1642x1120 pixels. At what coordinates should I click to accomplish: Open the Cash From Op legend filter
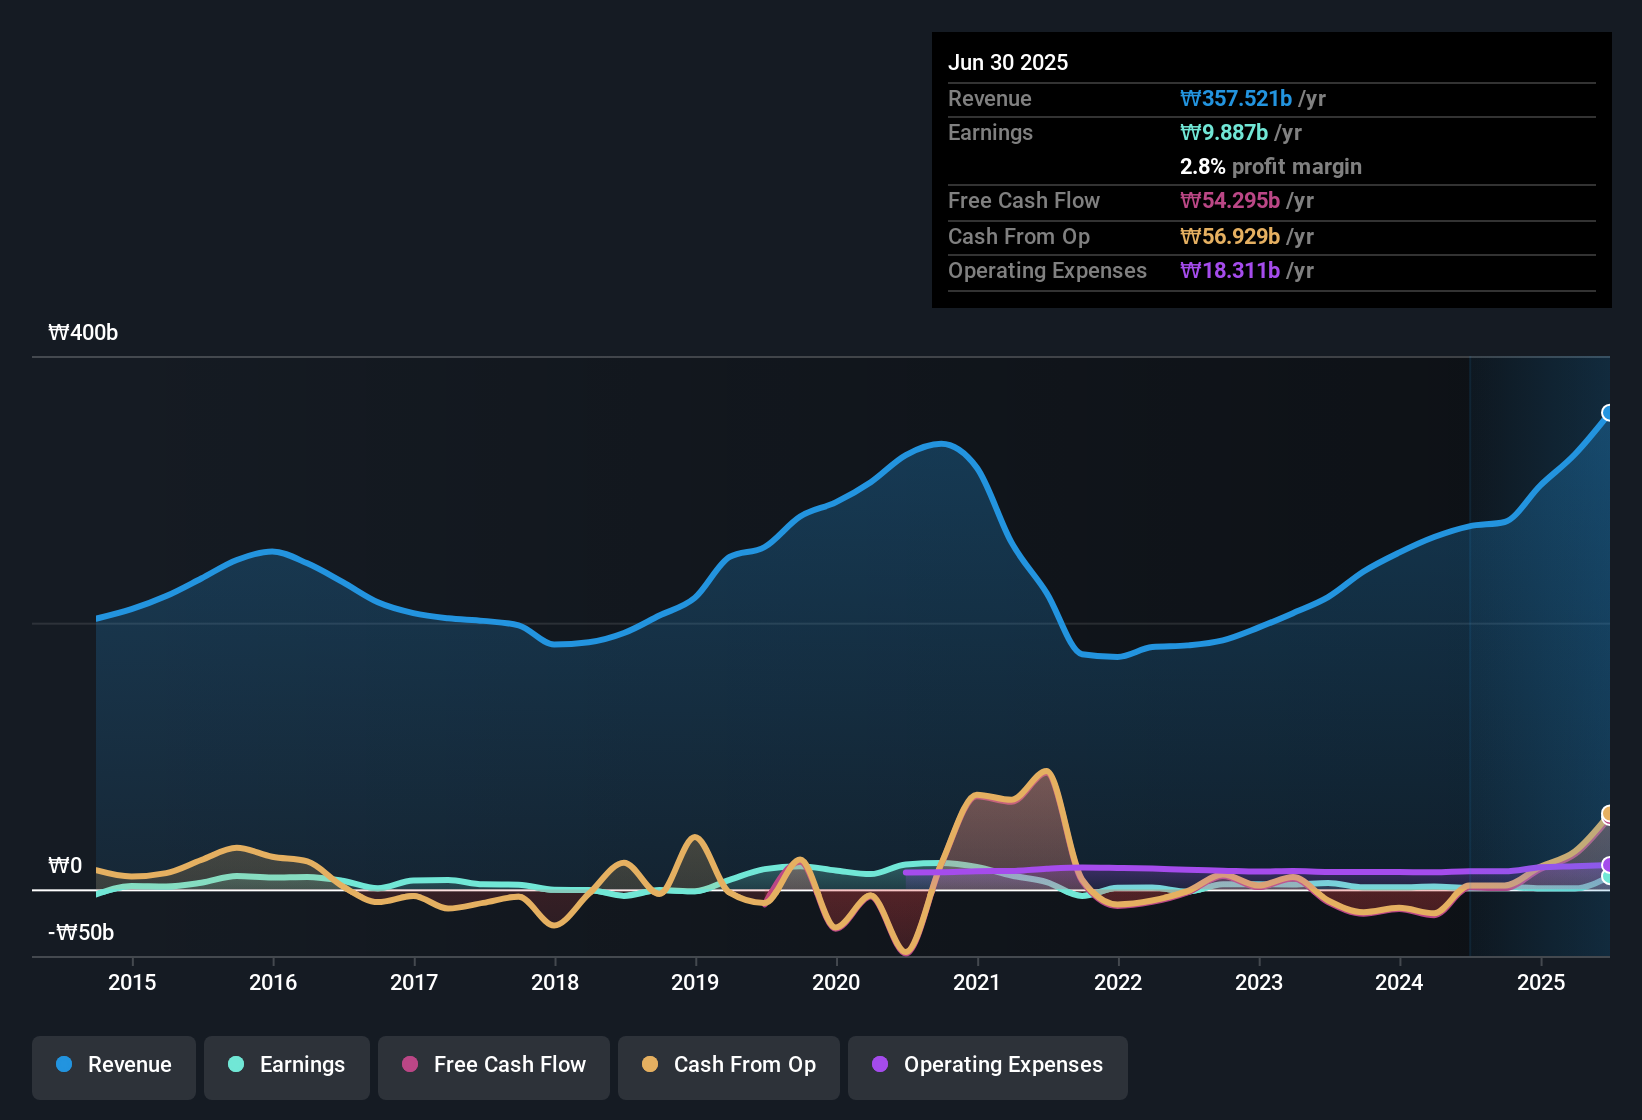click(728, 1065)
